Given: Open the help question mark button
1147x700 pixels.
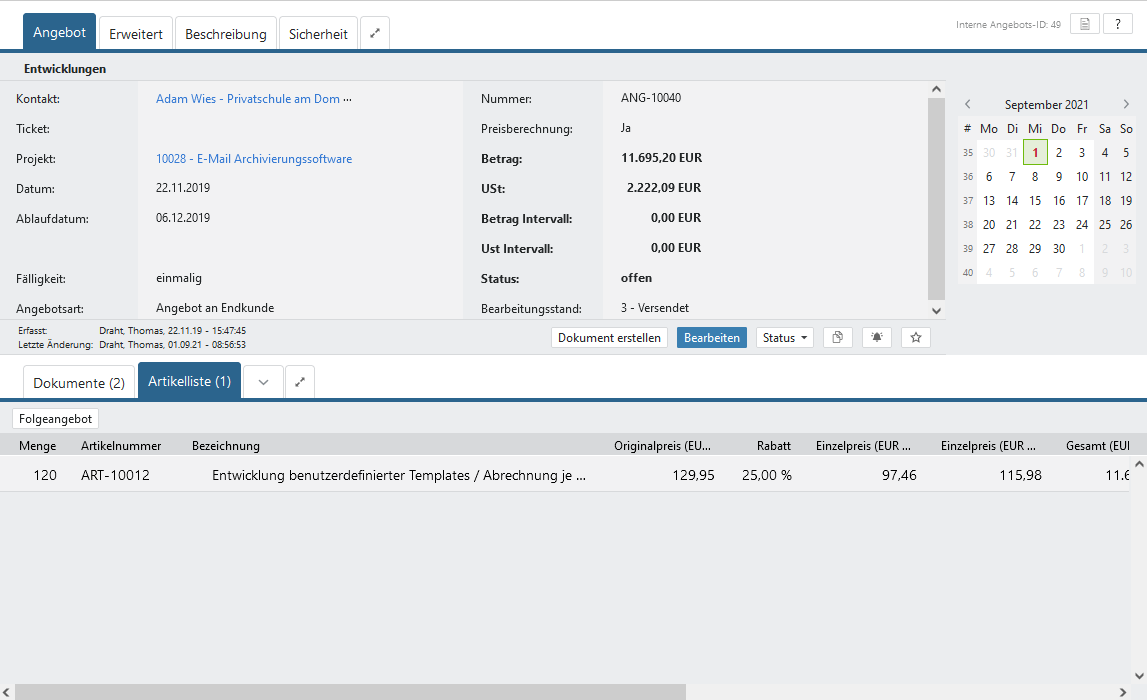Looking at the screenshot, I should pyautogui.click(x=1117, y=24).
